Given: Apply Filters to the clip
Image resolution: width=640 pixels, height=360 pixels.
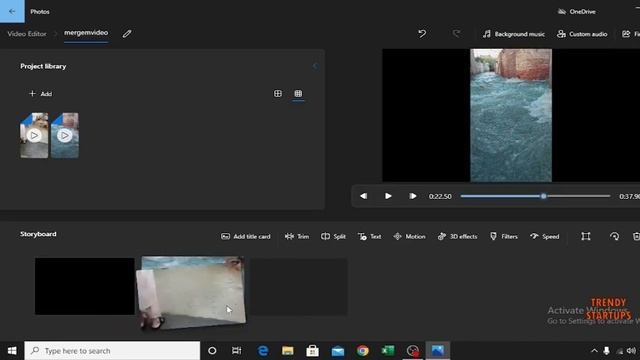Looking at the screenshot, I should click(x=504, y=236).
